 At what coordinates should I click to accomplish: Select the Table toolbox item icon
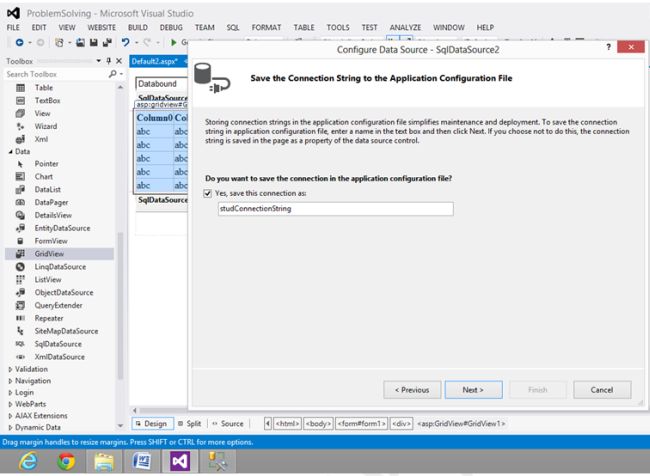tap(20, 88)
